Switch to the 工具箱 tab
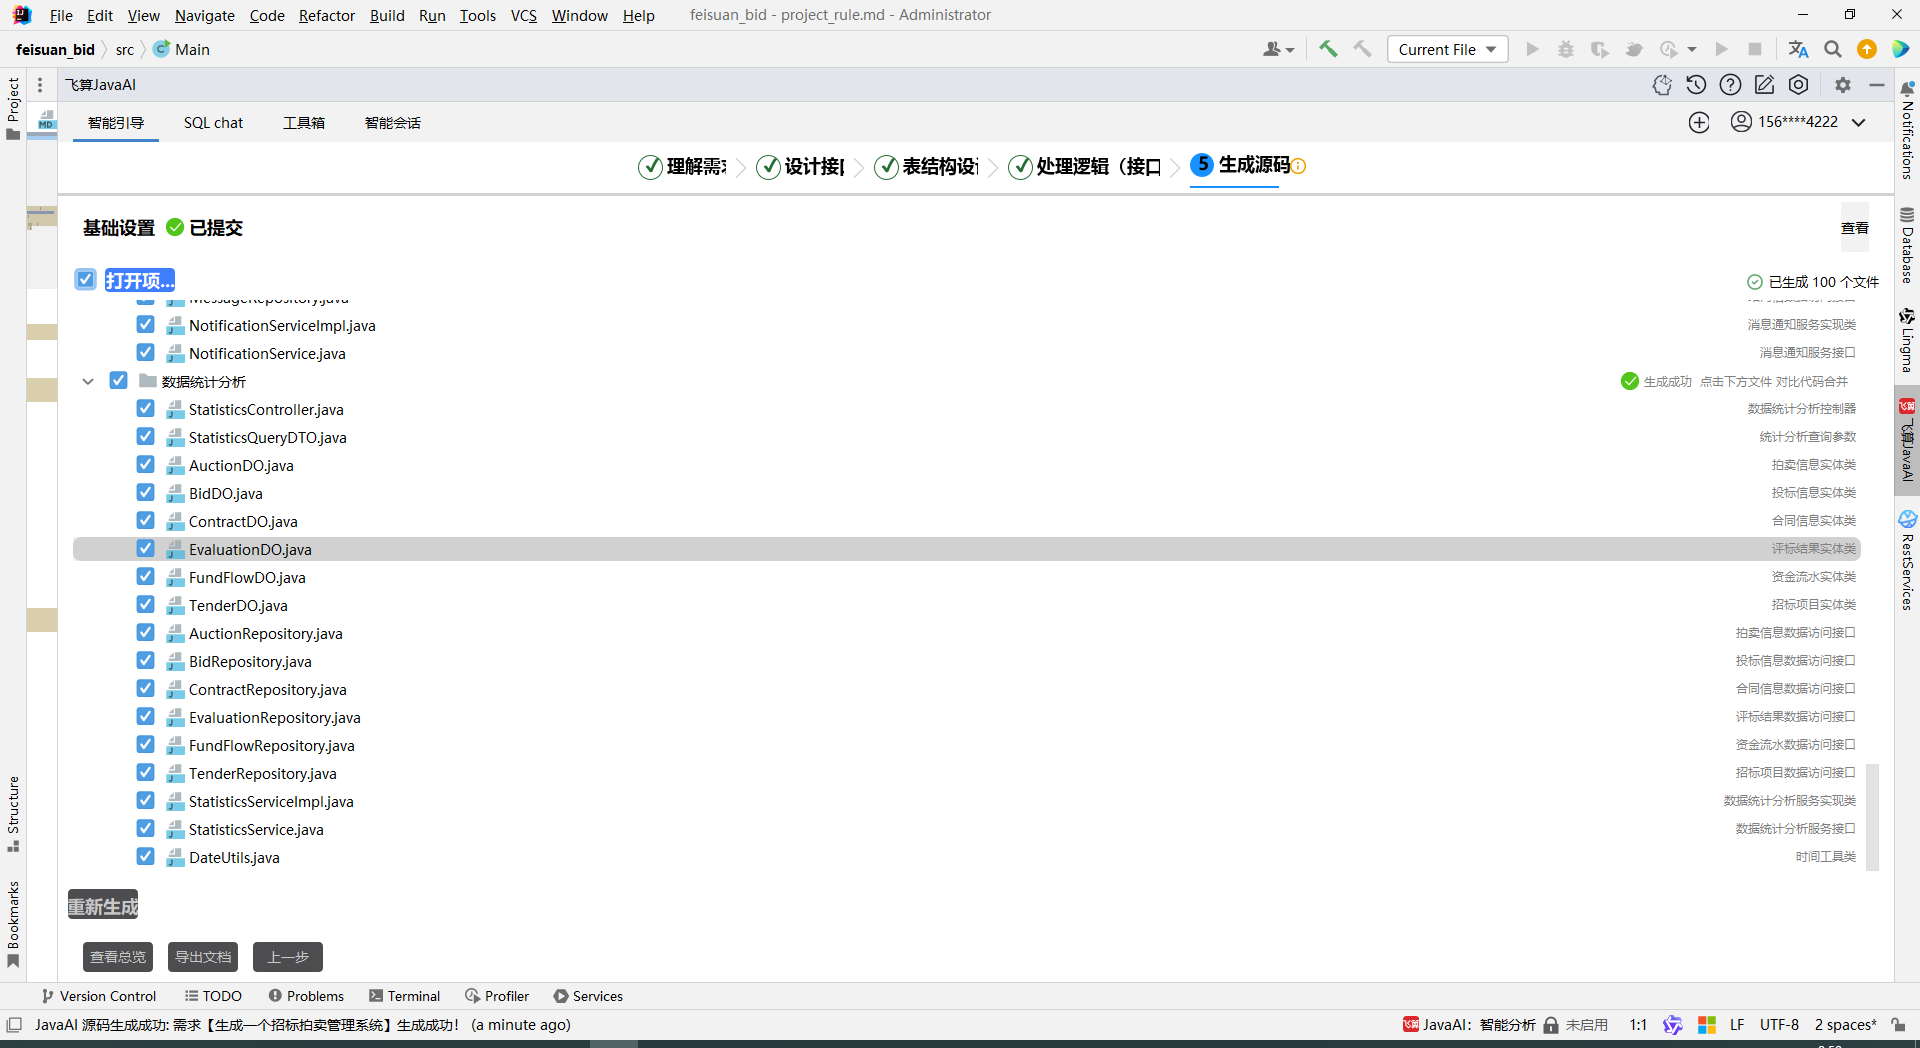 304,123
